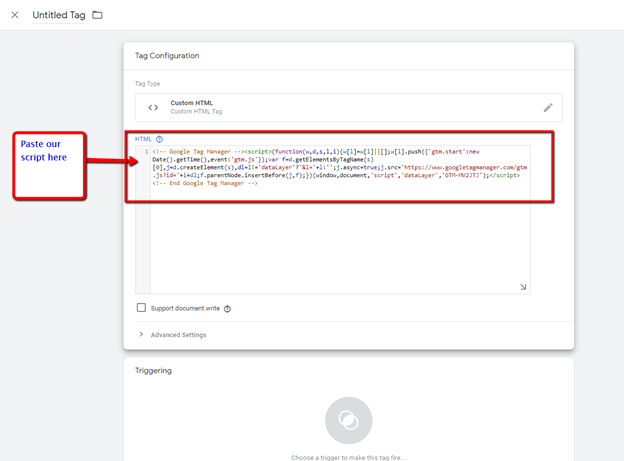The width and height of the screenshot is (624, 461).
Task: Open the folder icon beside Untitled Tag
Action: tap(98, 15)
